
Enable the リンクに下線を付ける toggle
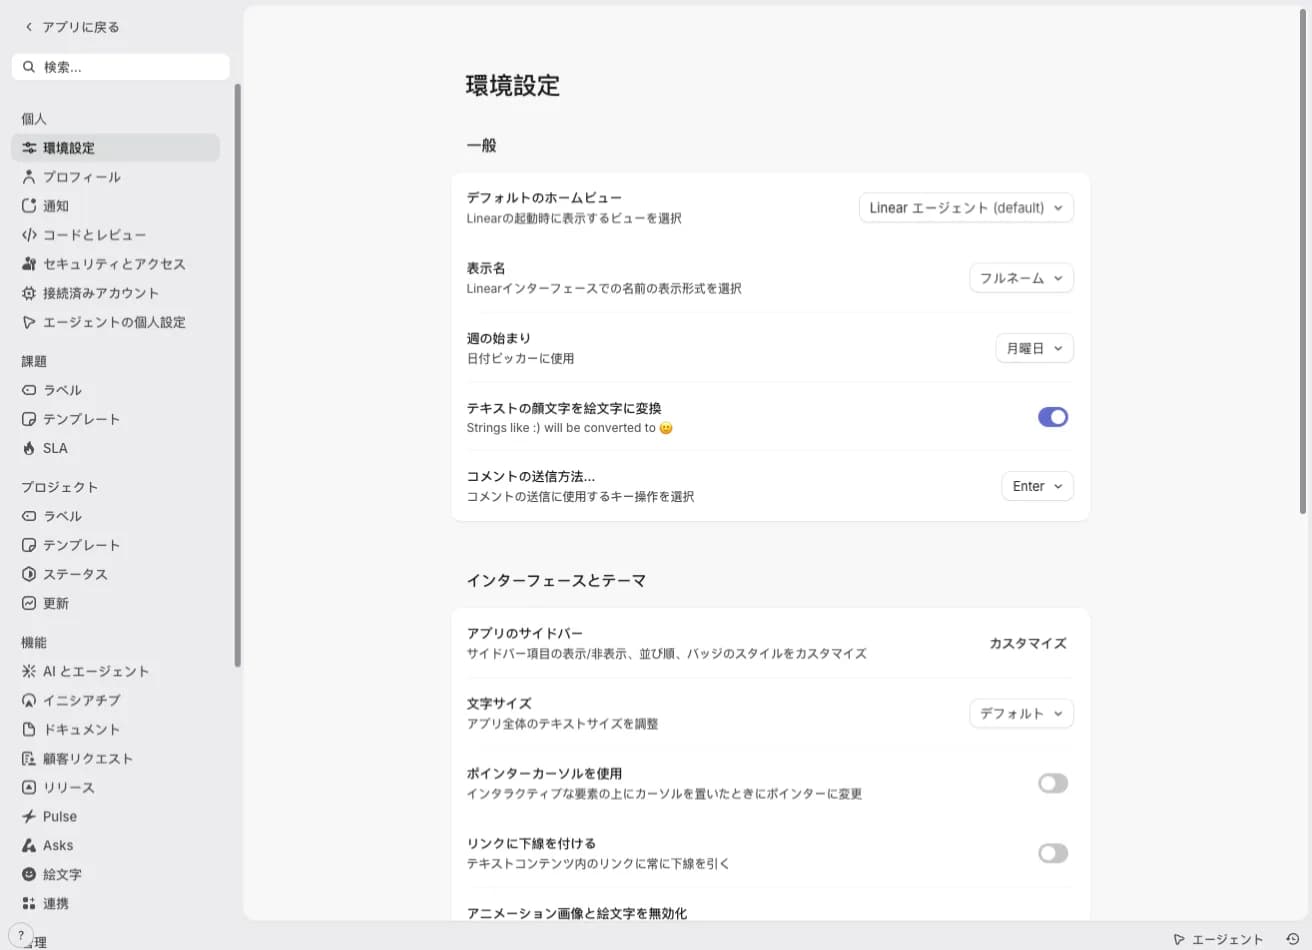(1053, 853)
